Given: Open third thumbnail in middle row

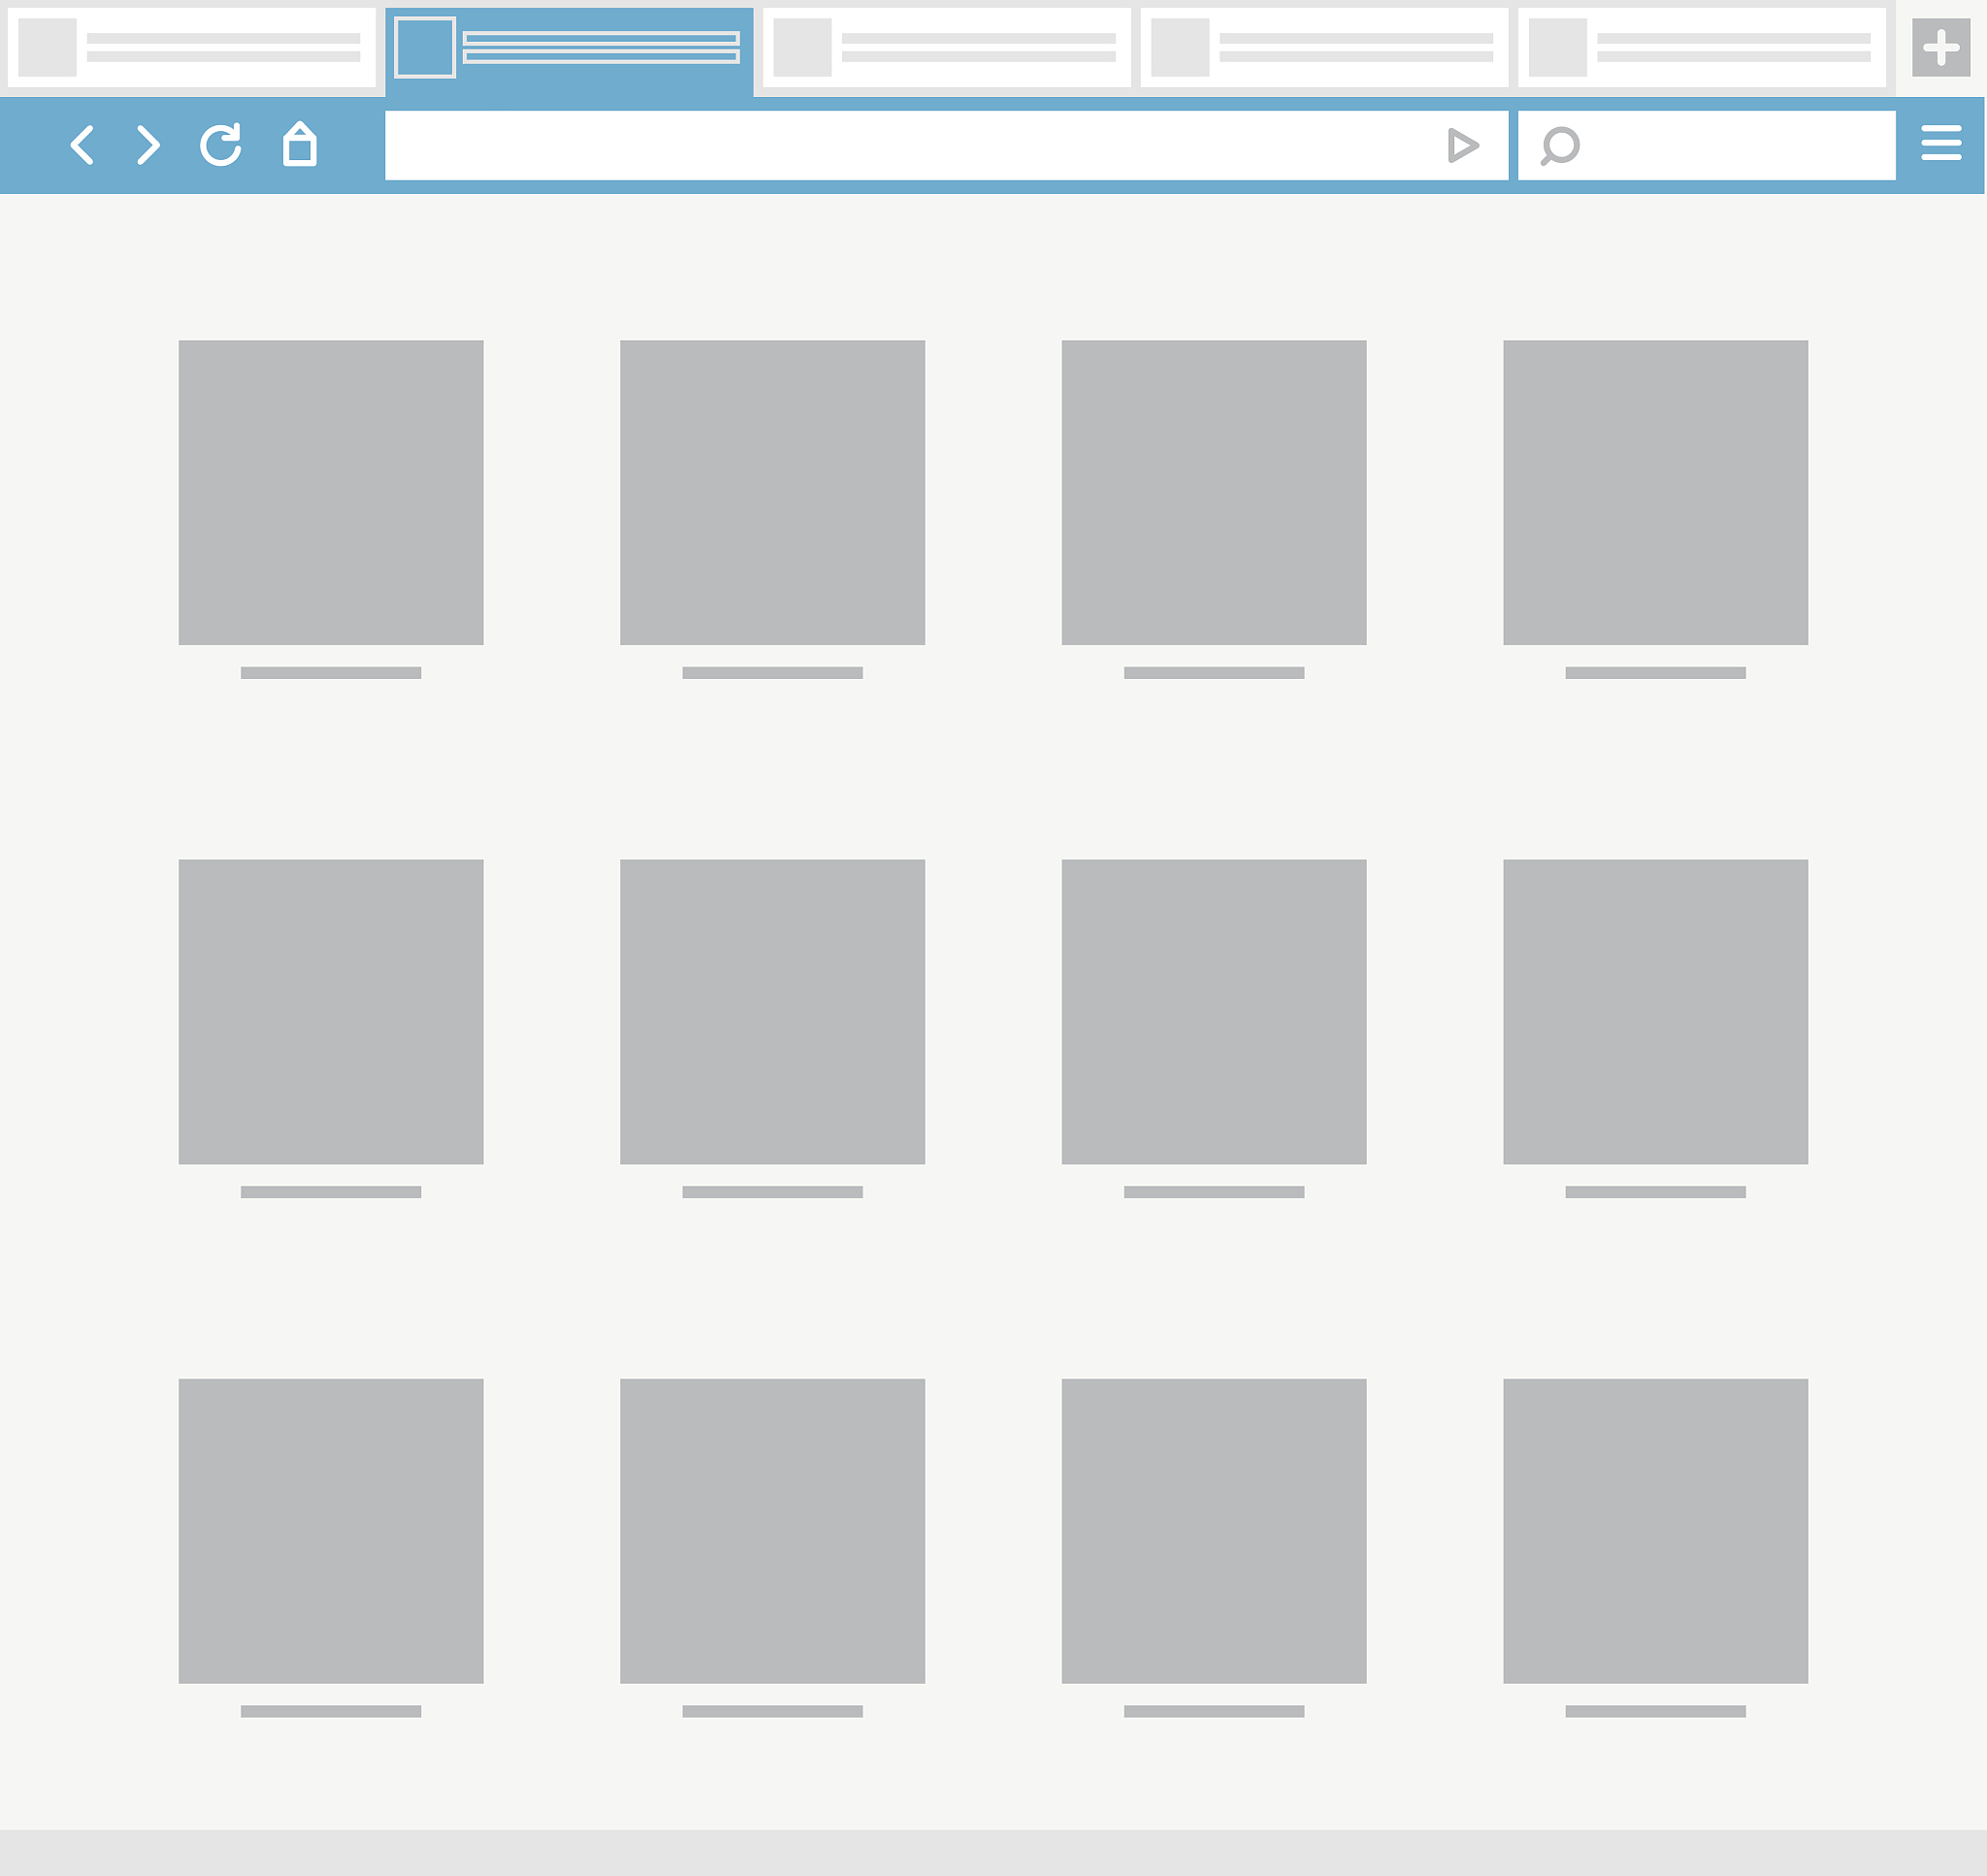Looking at the screenshot, I should pyautogui.click(x=1214, y=1011).
